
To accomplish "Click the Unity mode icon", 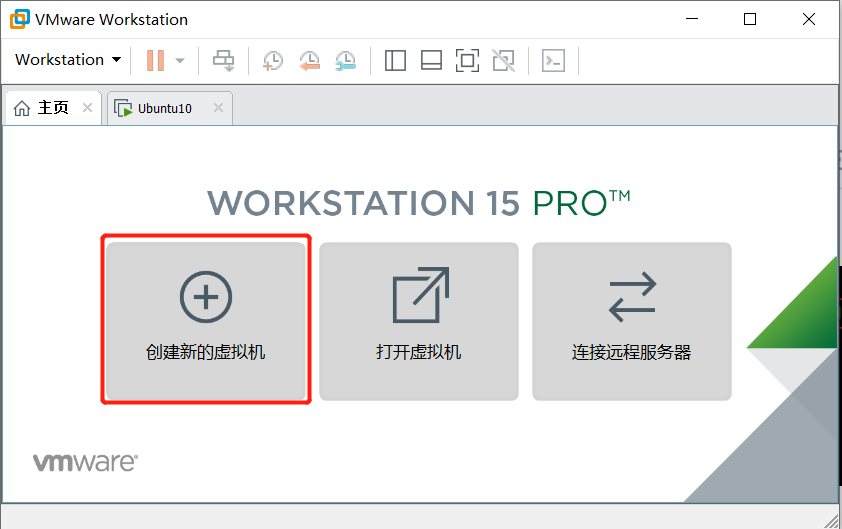I will pos(504,60).
